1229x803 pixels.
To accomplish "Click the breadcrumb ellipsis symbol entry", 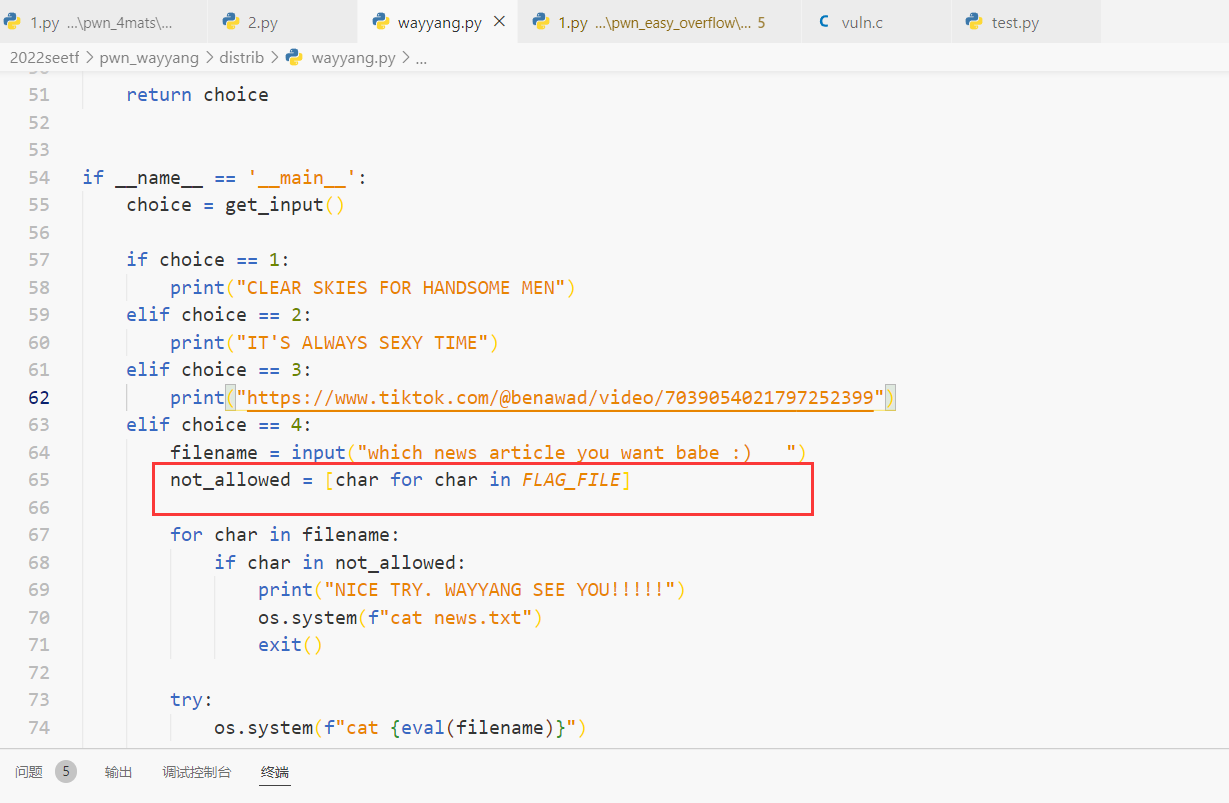I will coord(421,58).
